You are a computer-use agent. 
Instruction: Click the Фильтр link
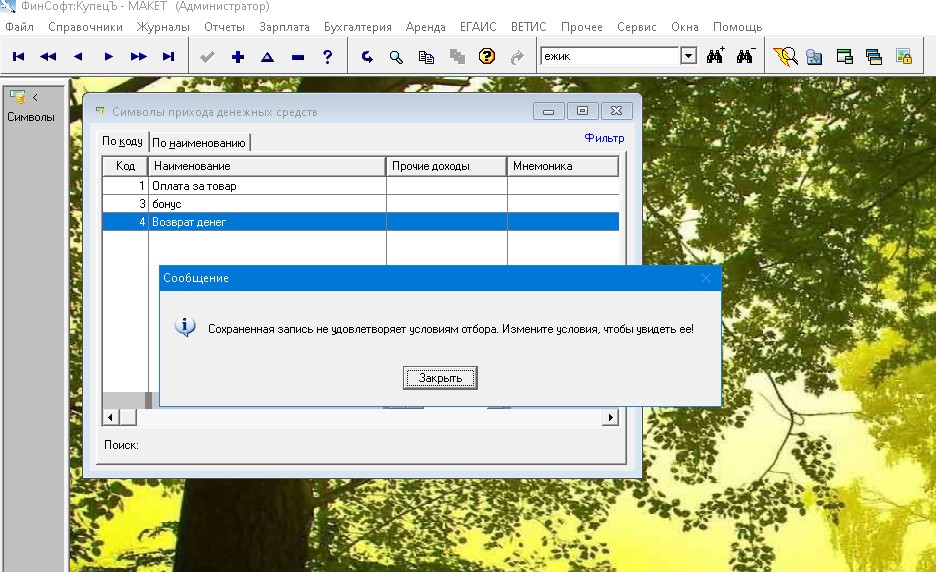pos(603,138)
